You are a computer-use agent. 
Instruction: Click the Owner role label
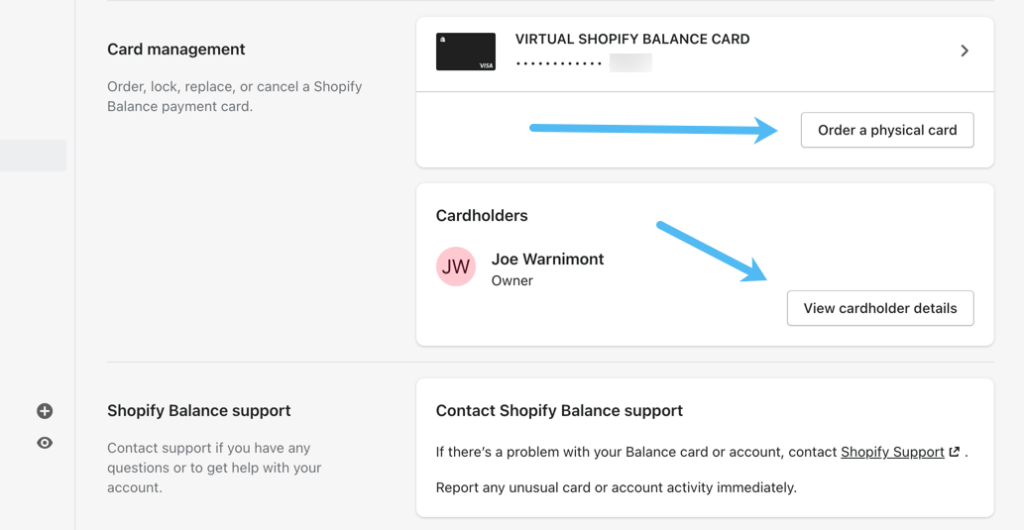[x=512, y=281]
